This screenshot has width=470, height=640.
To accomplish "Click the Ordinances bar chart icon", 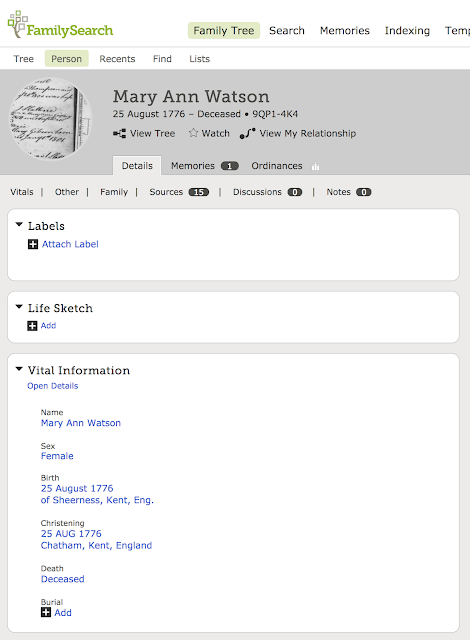I will pos(315,166).
